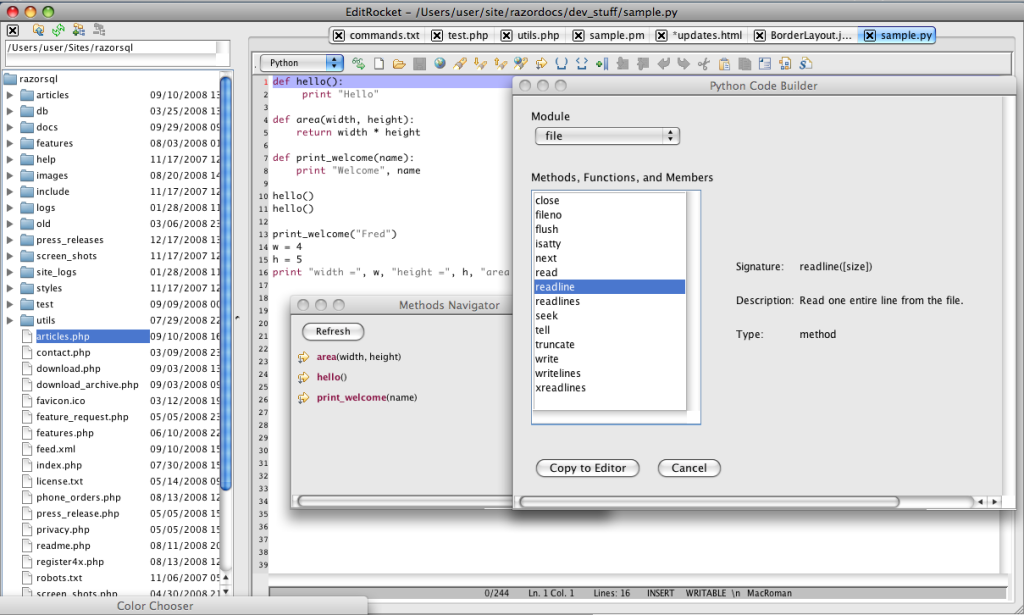This screenshot has width=1024, height=615.
Task: Expand the images folder
Action: click(10, 175)
